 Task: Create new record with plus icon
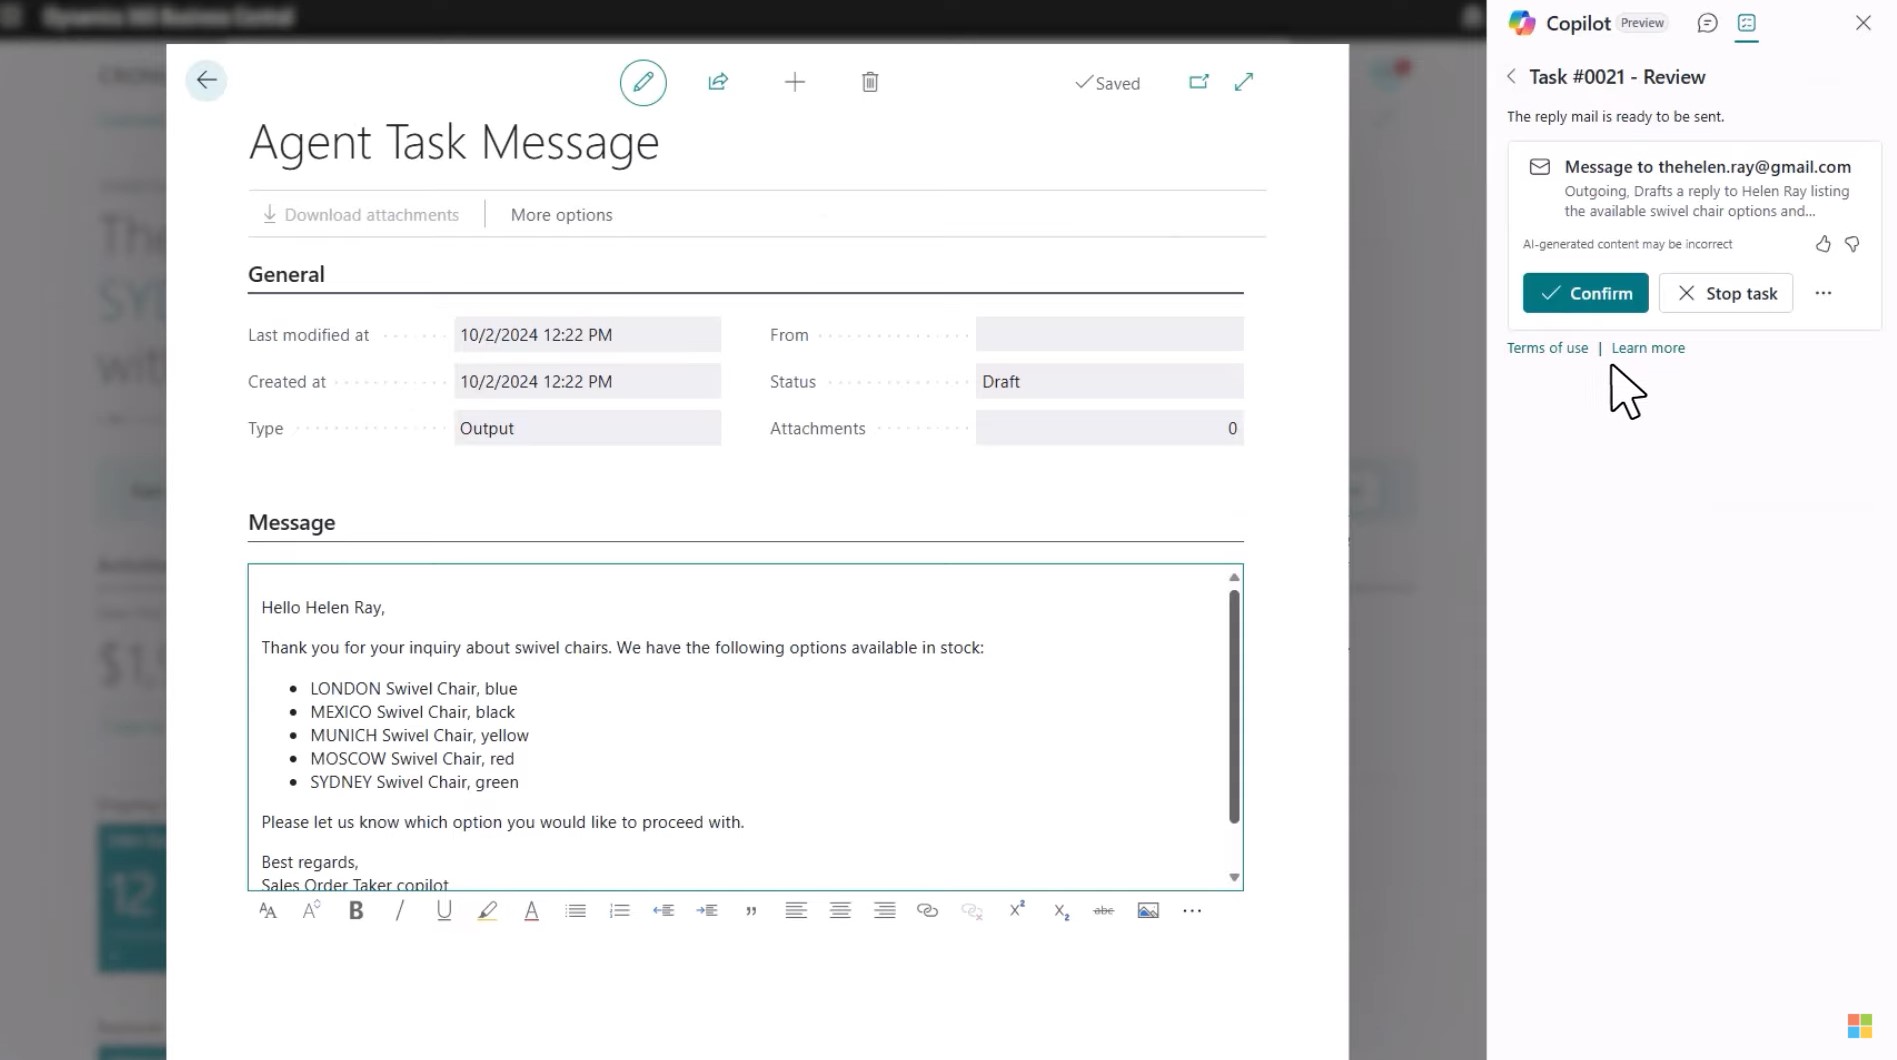795,82
